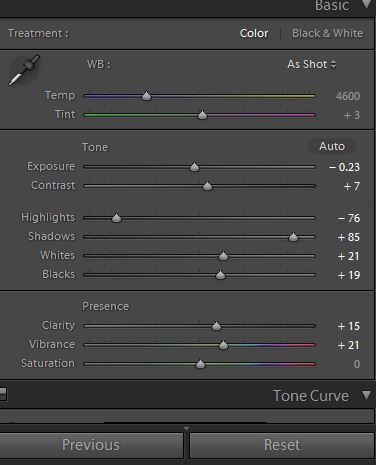Collapse the Basic panel triangle

point(367,5)
